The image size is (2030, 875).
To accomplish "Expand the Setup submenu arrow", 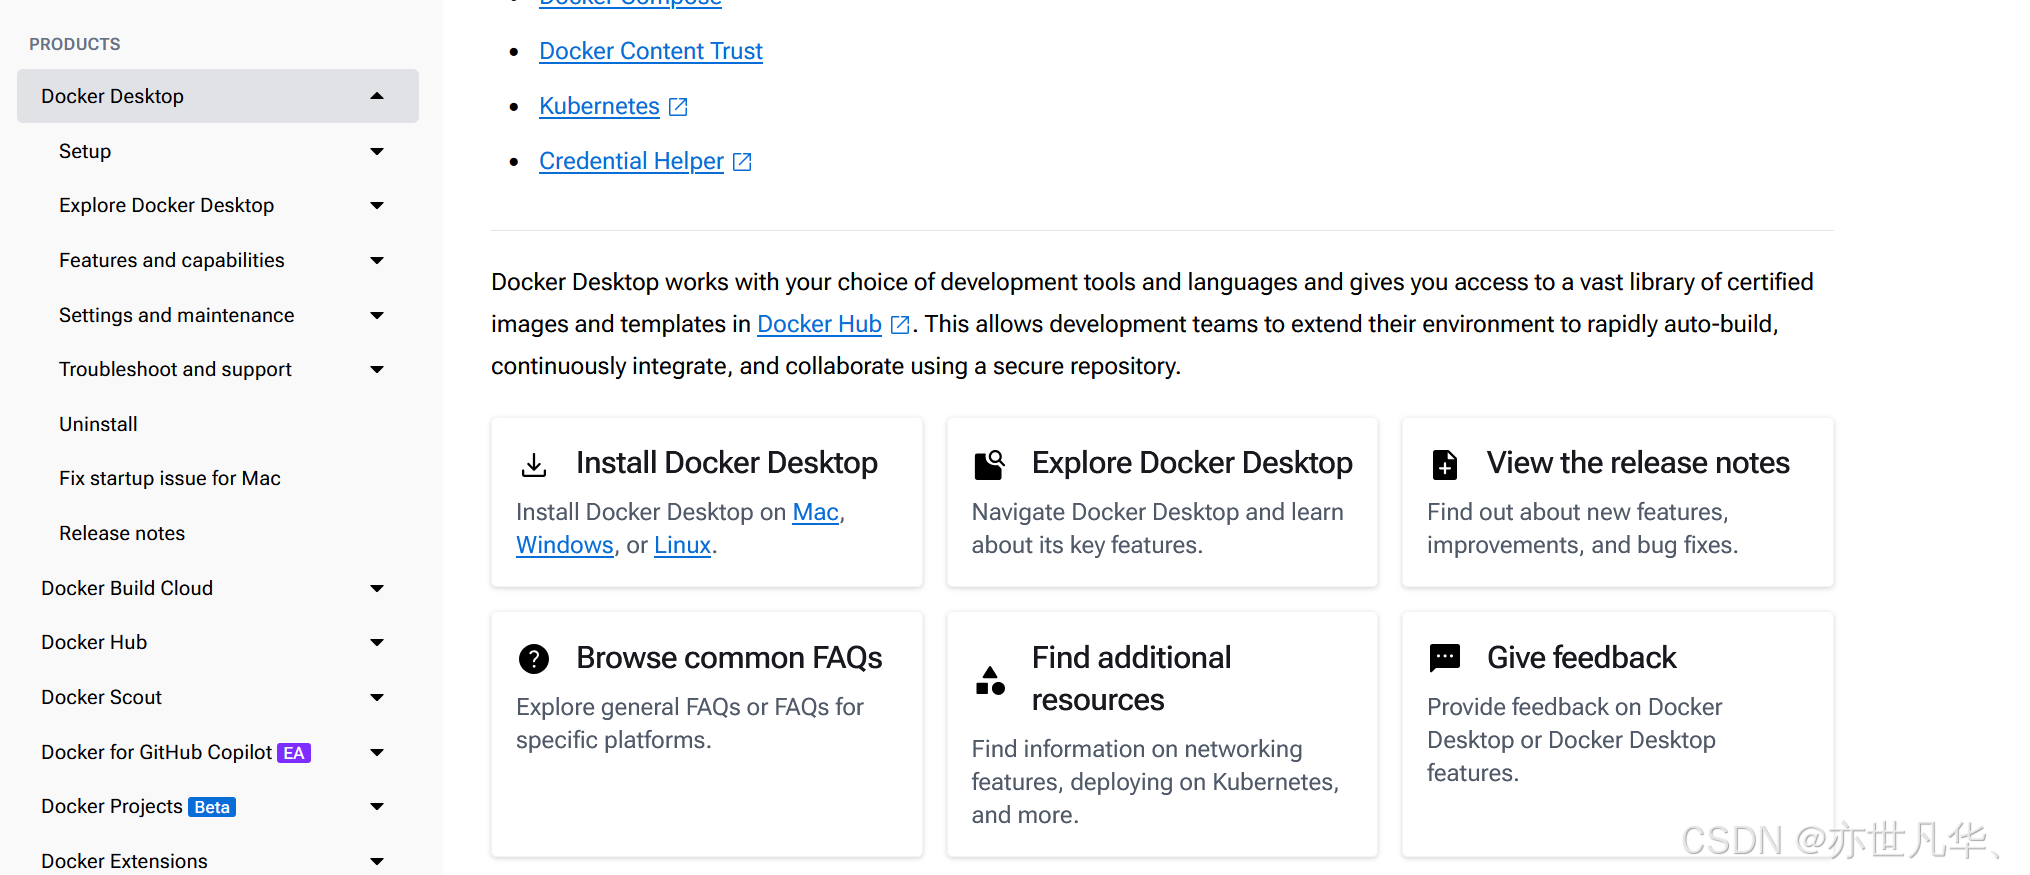I will [x=377, y=151].
